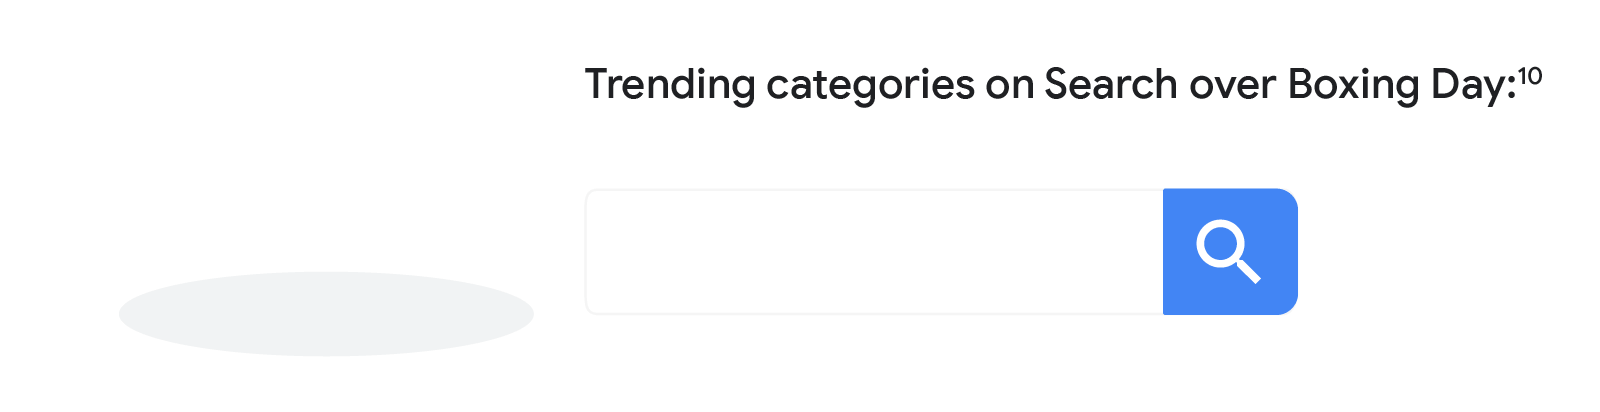Click the grey oval shadow placeholder
This screenshot has width=1600, height=412.
click(x=326, y=314)
